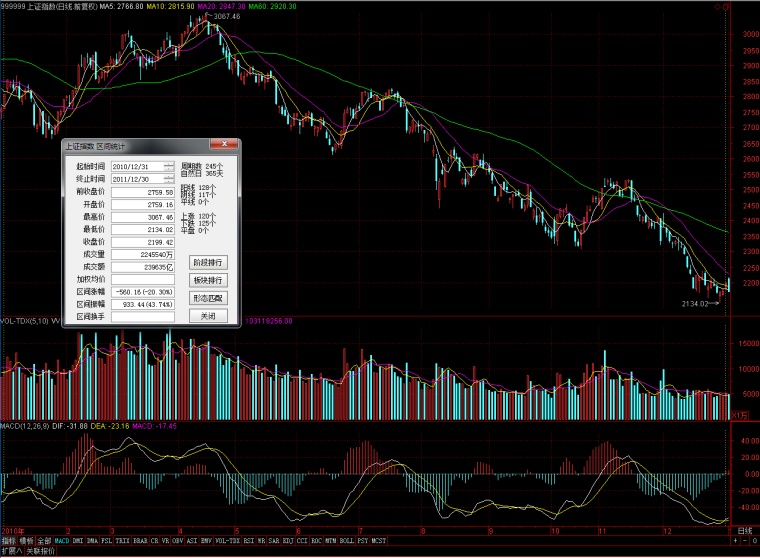Click the minus zoom-out icon at bottom right
This screenshot has width=760, height=558.
pos(745,541)
